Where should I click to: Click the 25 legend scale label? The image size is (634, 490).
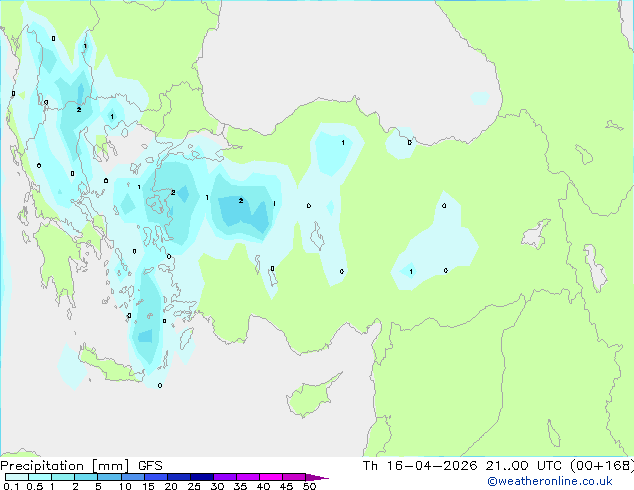(x=194, y=486)
